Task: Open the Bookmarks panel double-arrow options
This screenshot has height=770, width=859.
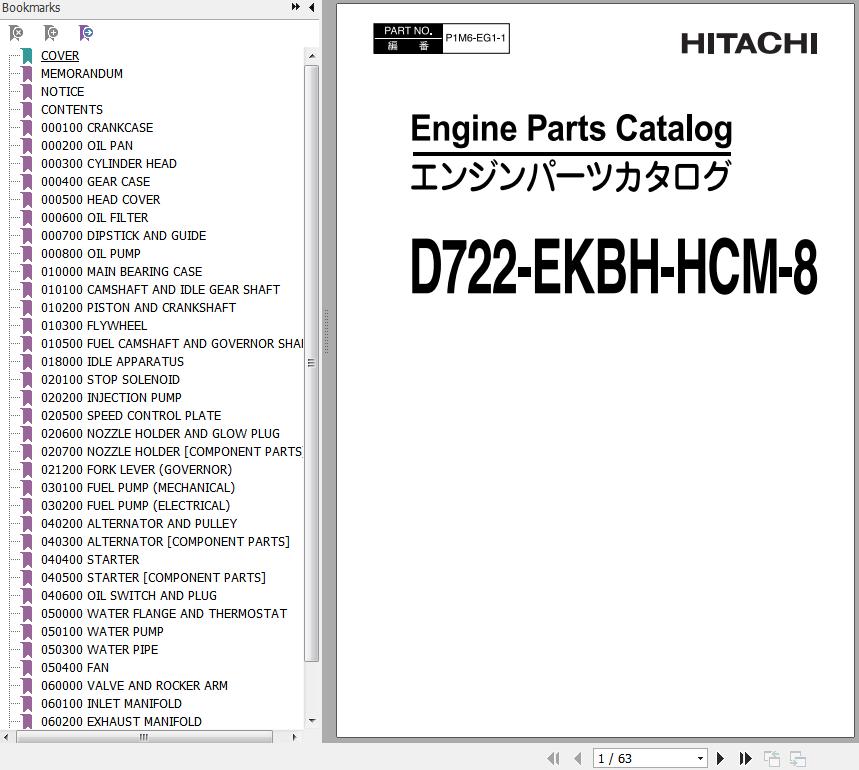Action: tap(296, 7)
